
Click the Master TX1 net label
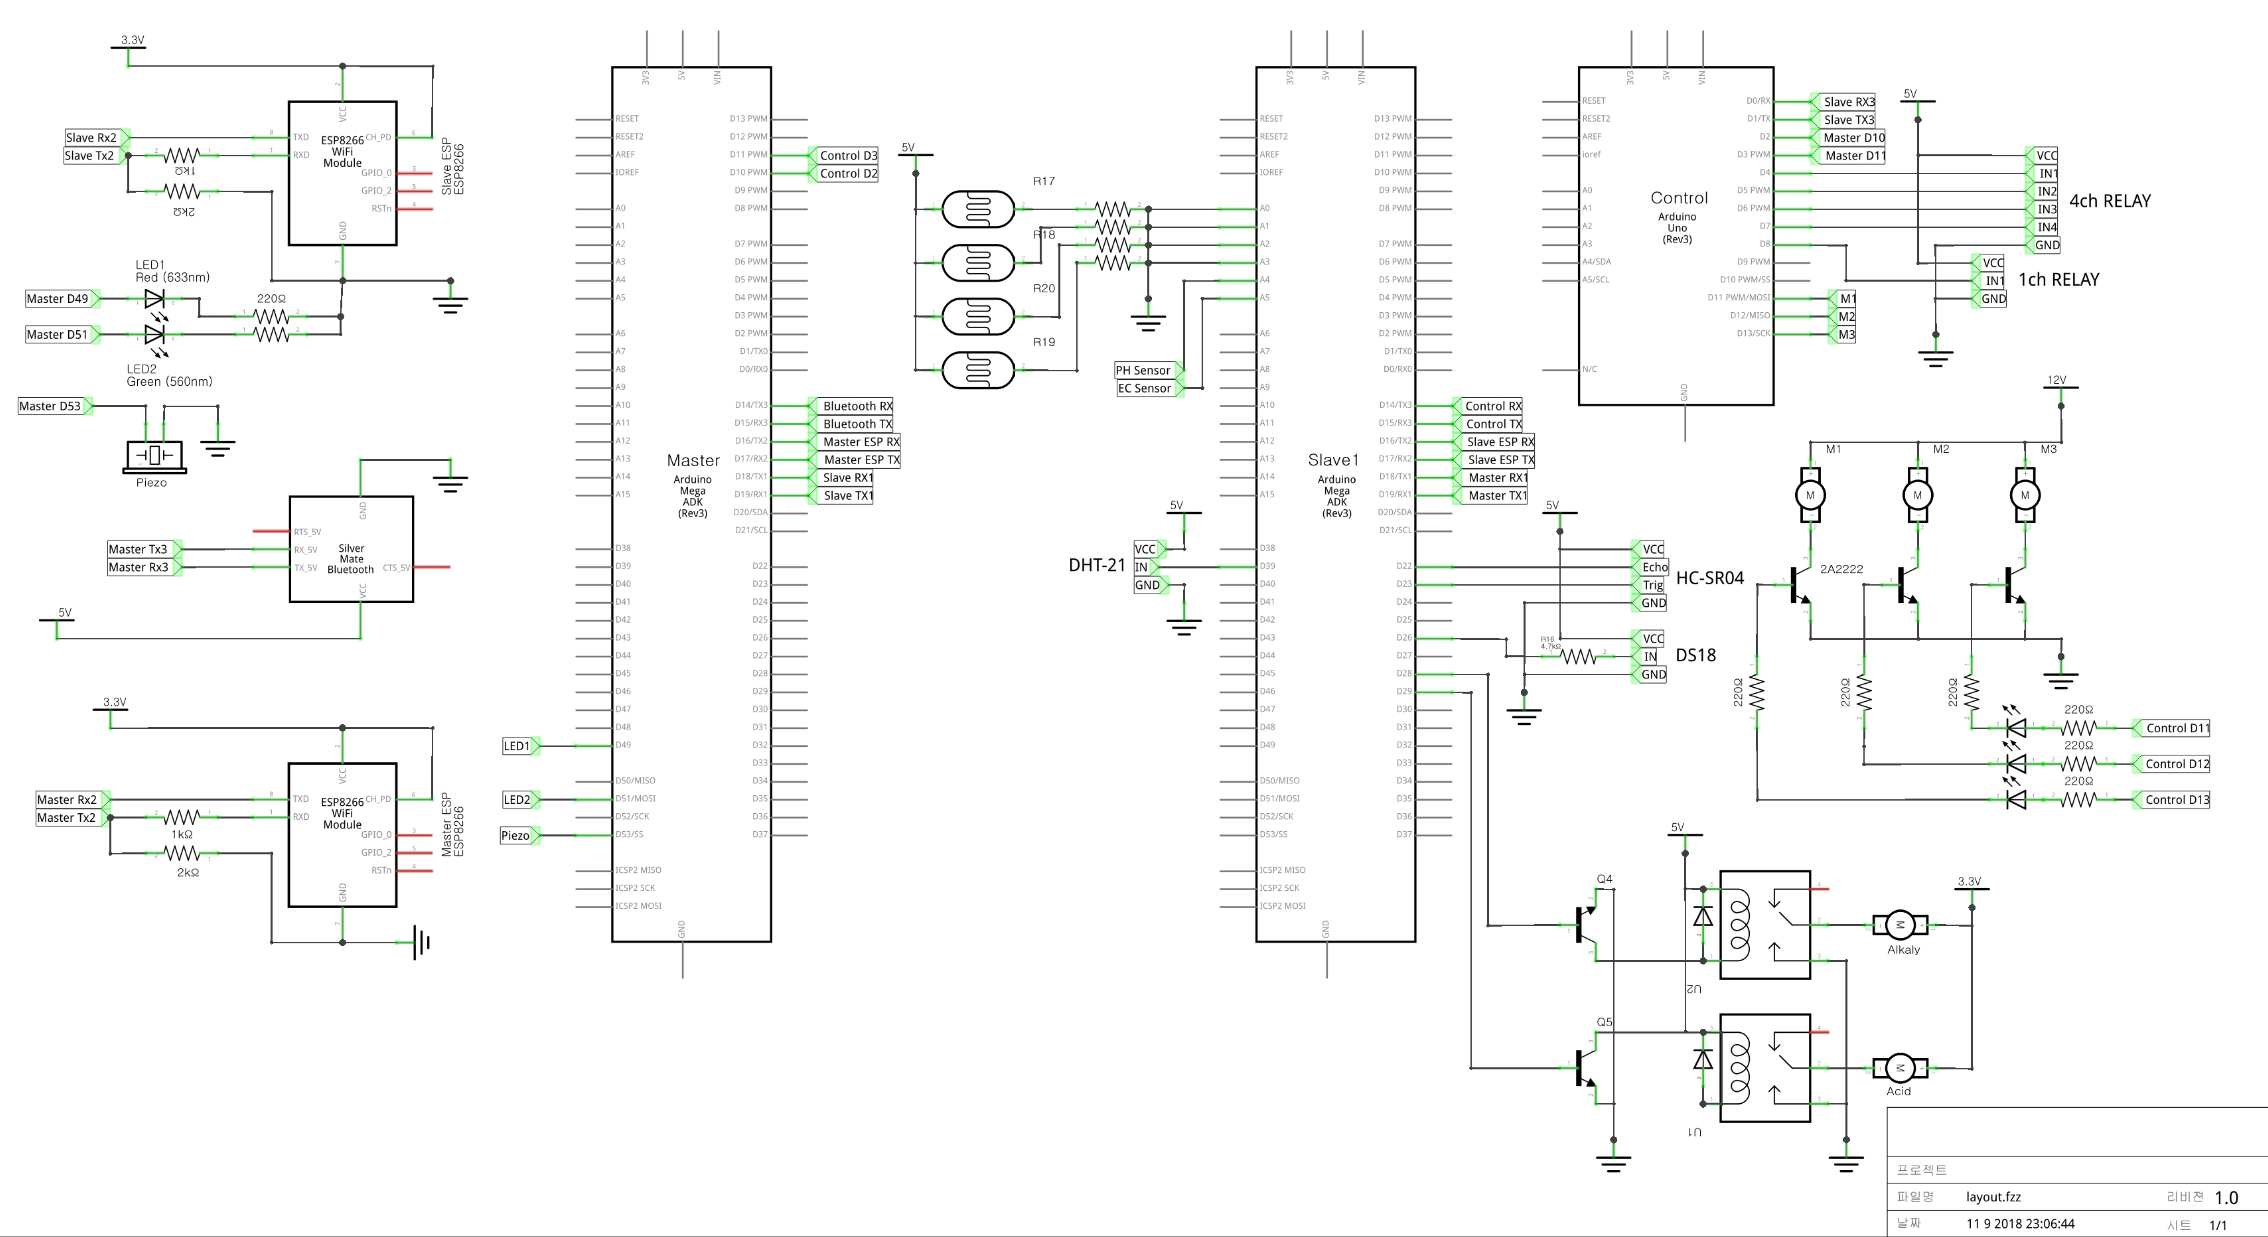pos(1490,496)
